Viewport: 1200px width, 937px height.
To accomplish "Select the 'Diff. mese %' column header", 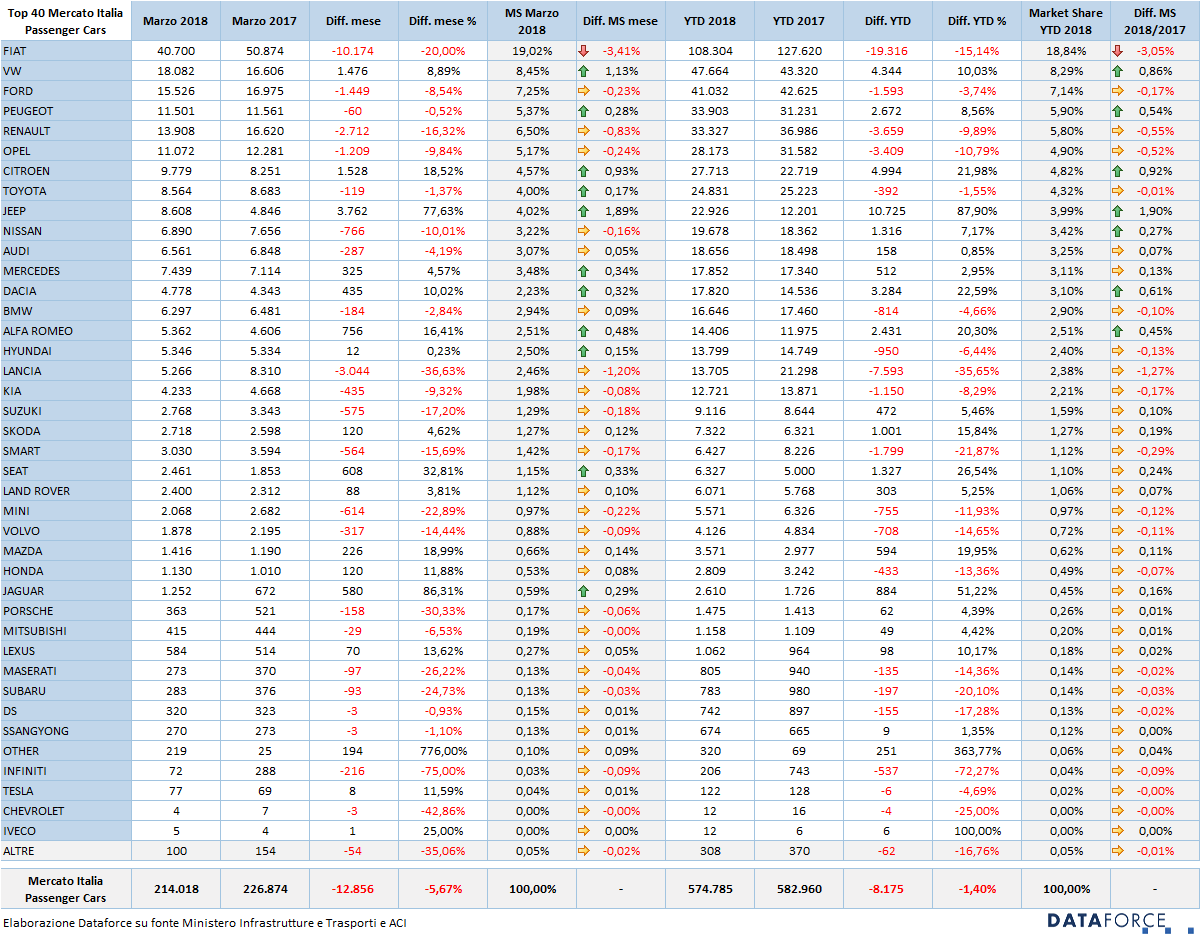I will [x=443, y=21].
